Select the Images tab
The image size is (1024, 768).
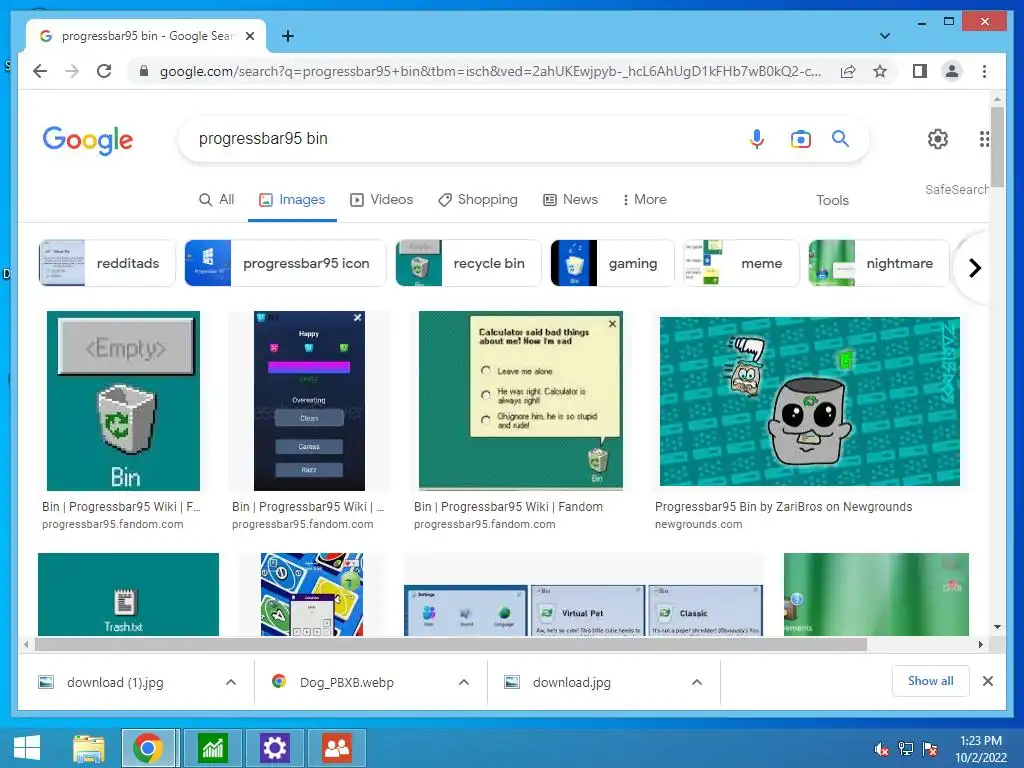tap(292, 200)
